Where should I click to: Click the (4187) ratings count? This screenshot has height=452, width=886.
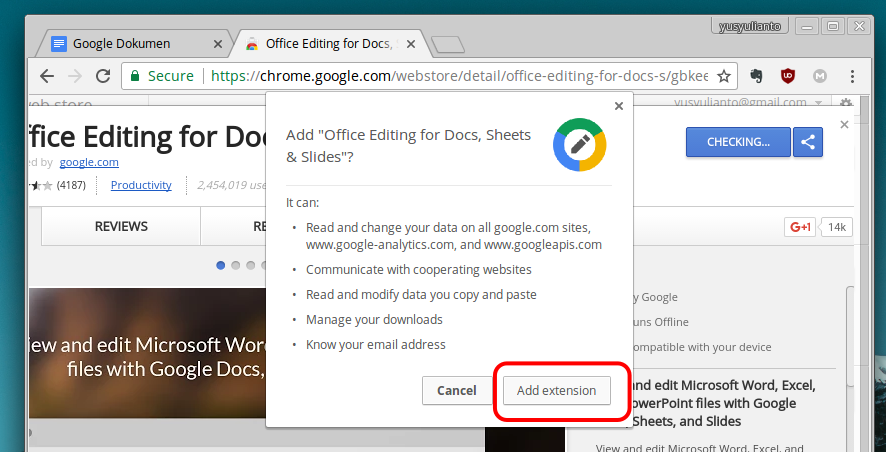coord(71,185)
